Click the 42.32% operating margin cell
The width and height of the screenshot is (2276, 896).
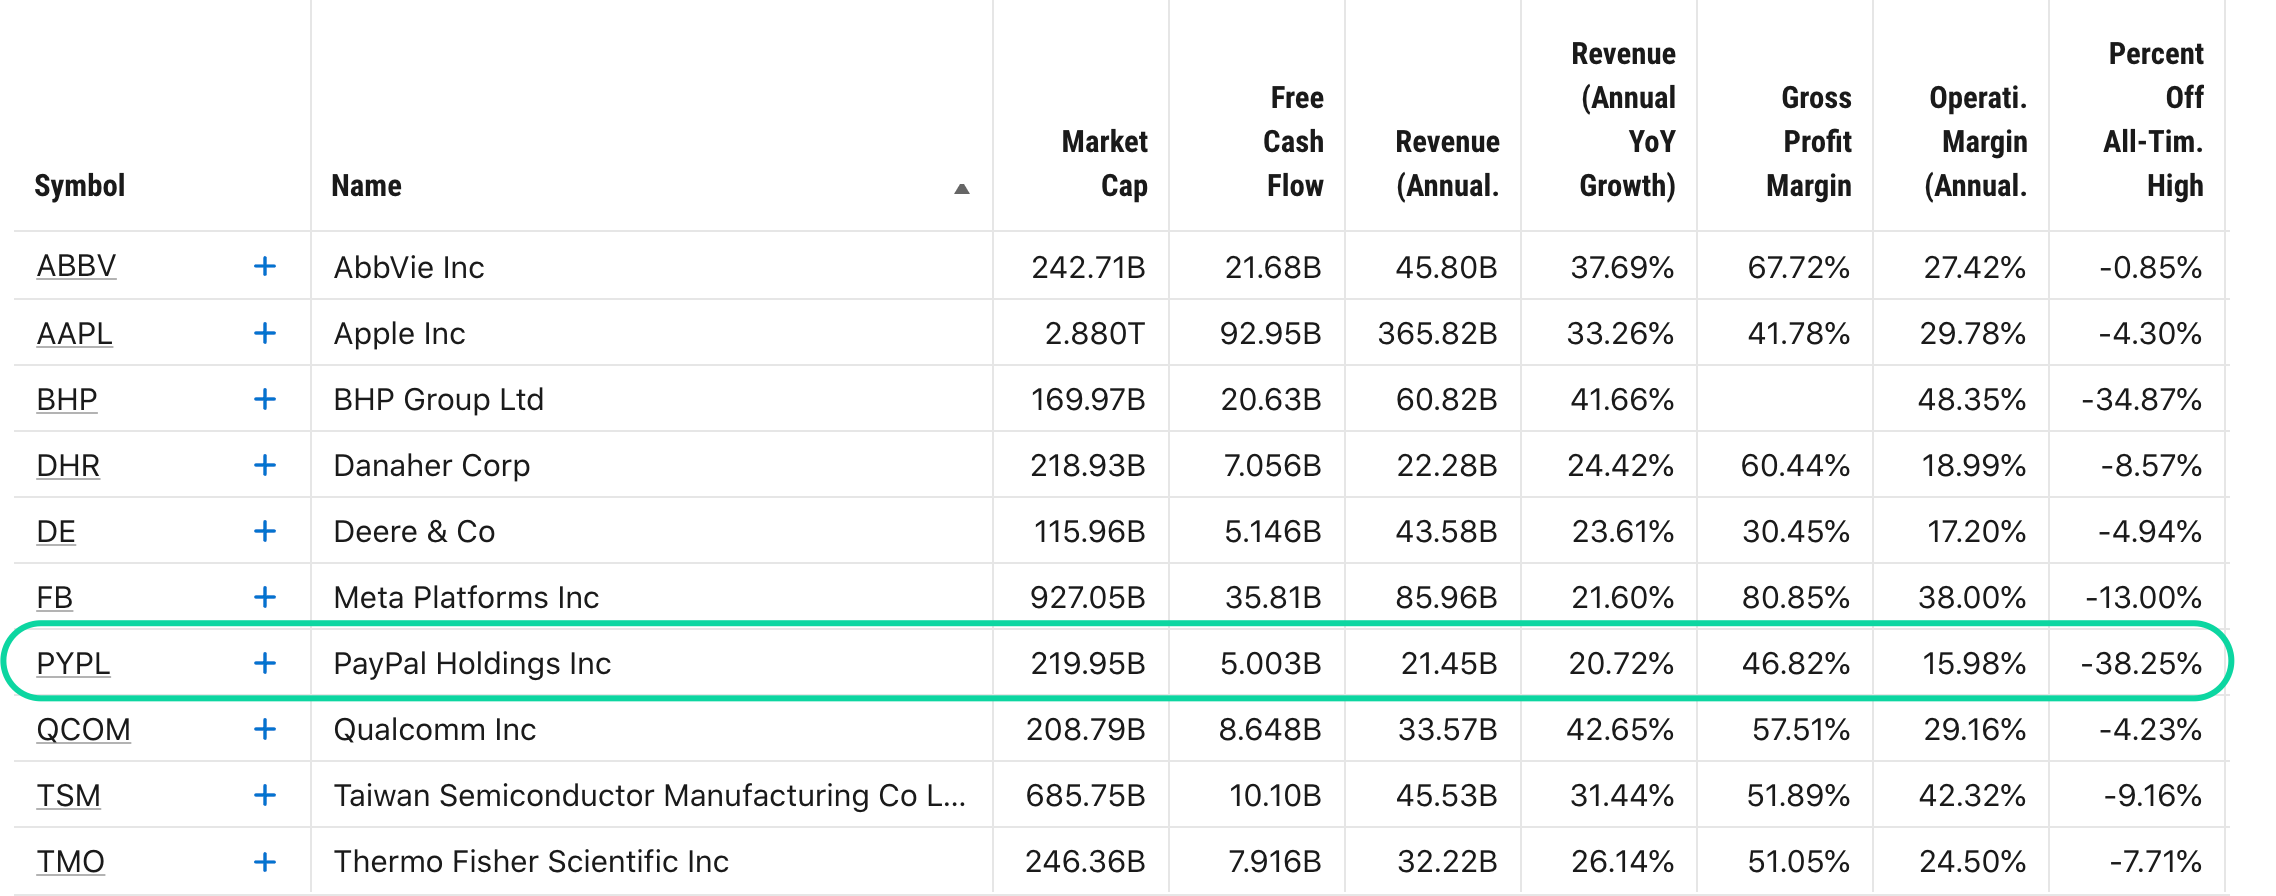1972,795
